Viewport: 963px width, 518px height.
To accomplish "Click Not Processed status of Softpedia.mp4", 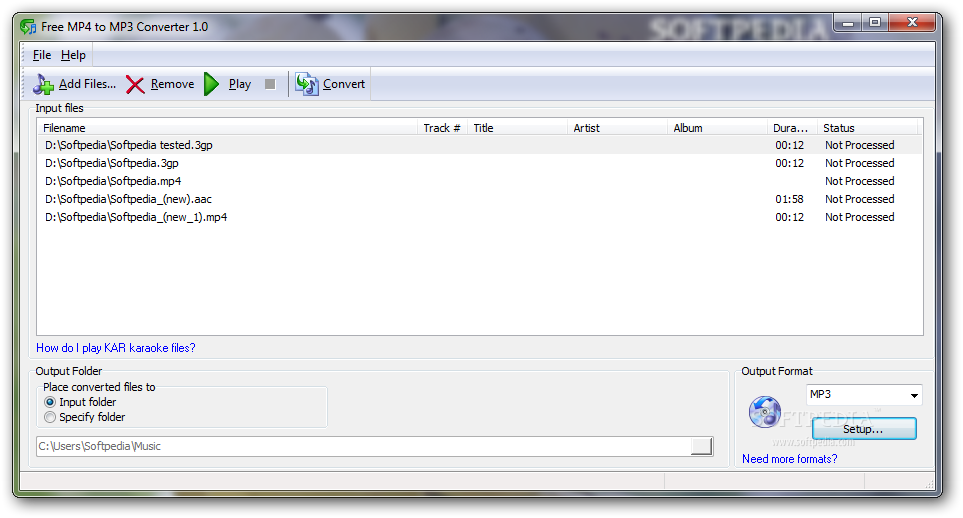I will pyautogui.click(x=859, y=181).
